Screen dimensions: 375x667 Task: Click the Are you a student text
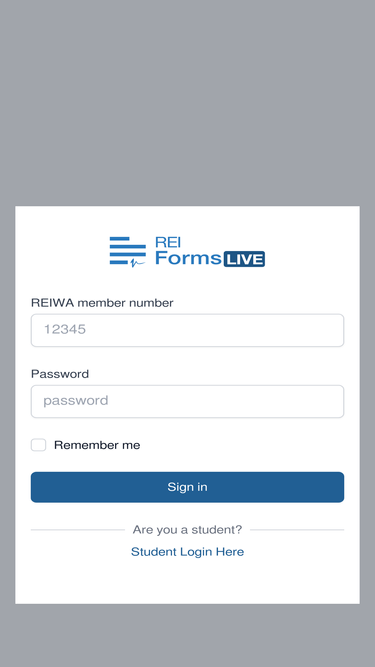pos(188,530)
